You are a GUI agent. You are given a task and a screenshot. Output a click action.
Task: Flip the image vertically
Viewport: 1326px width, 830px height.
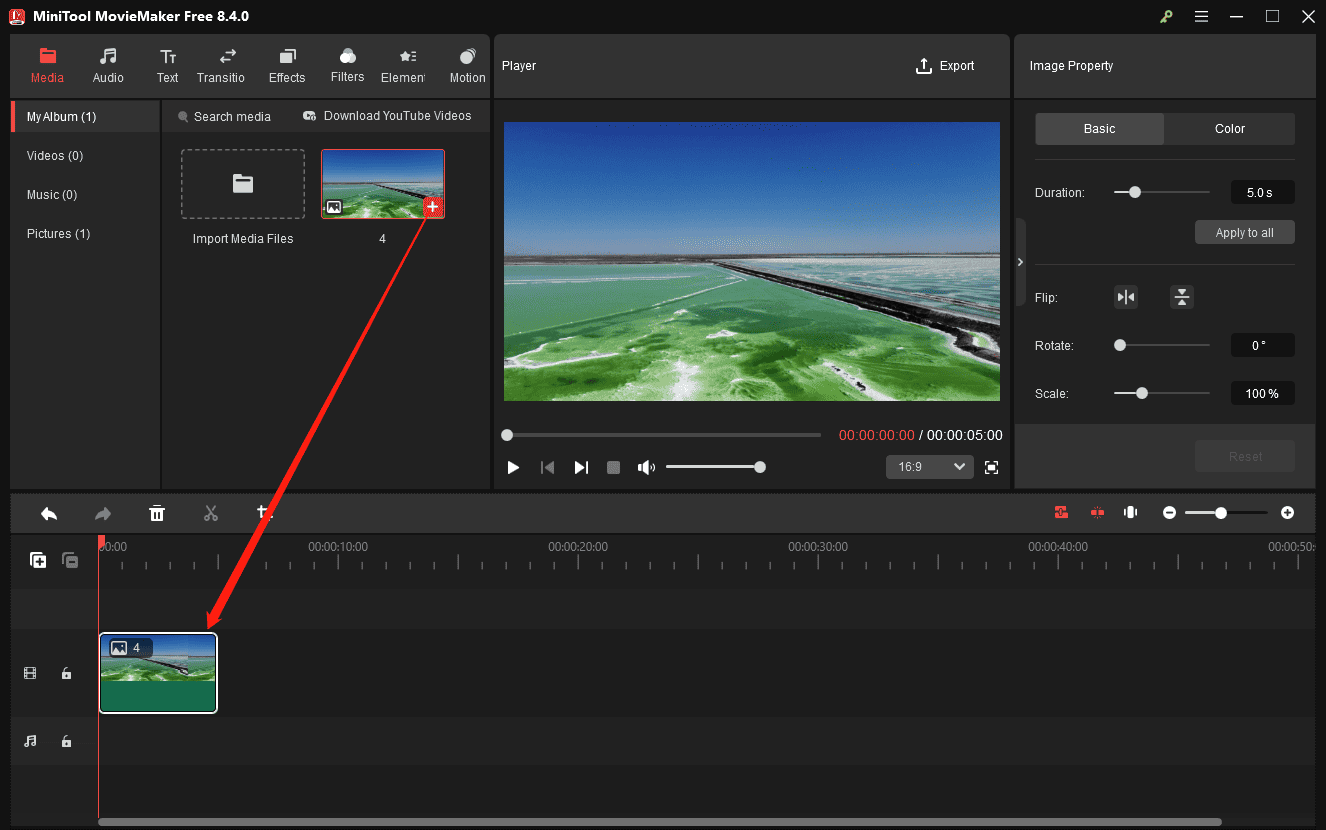[x=1182, y=297]
